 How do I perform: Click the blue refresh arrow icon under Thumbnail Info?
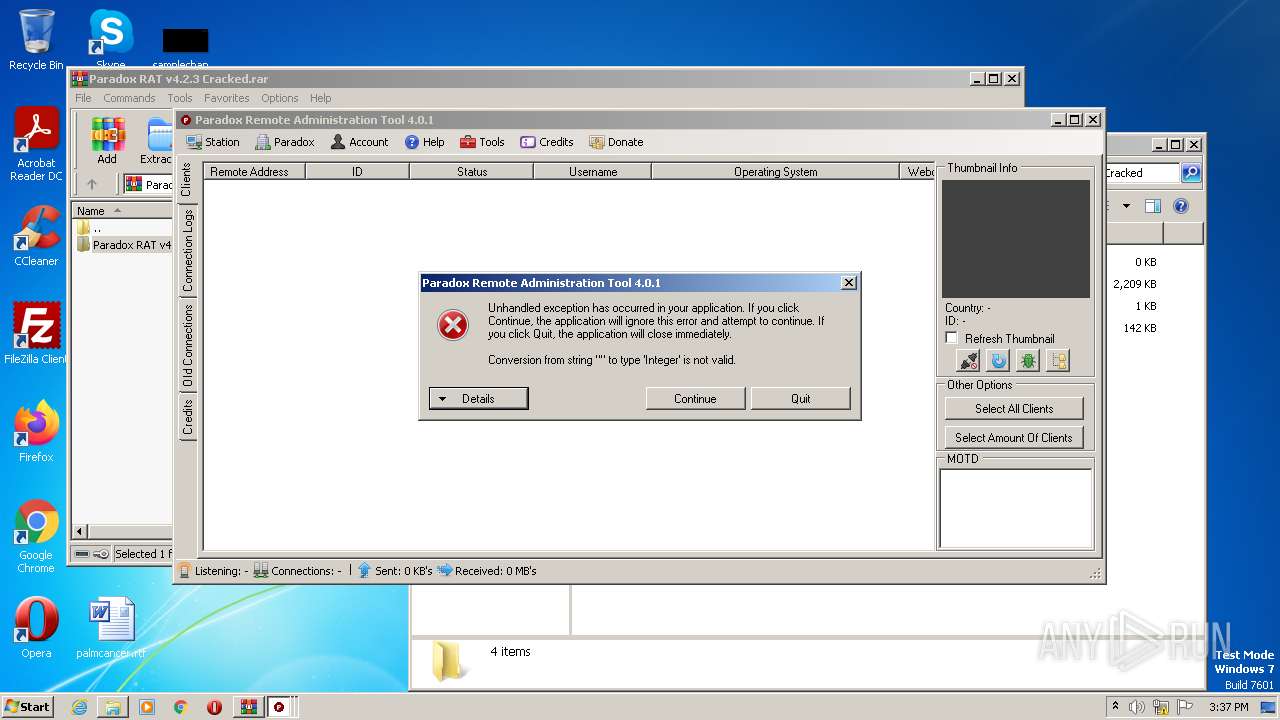pos(998,361)
